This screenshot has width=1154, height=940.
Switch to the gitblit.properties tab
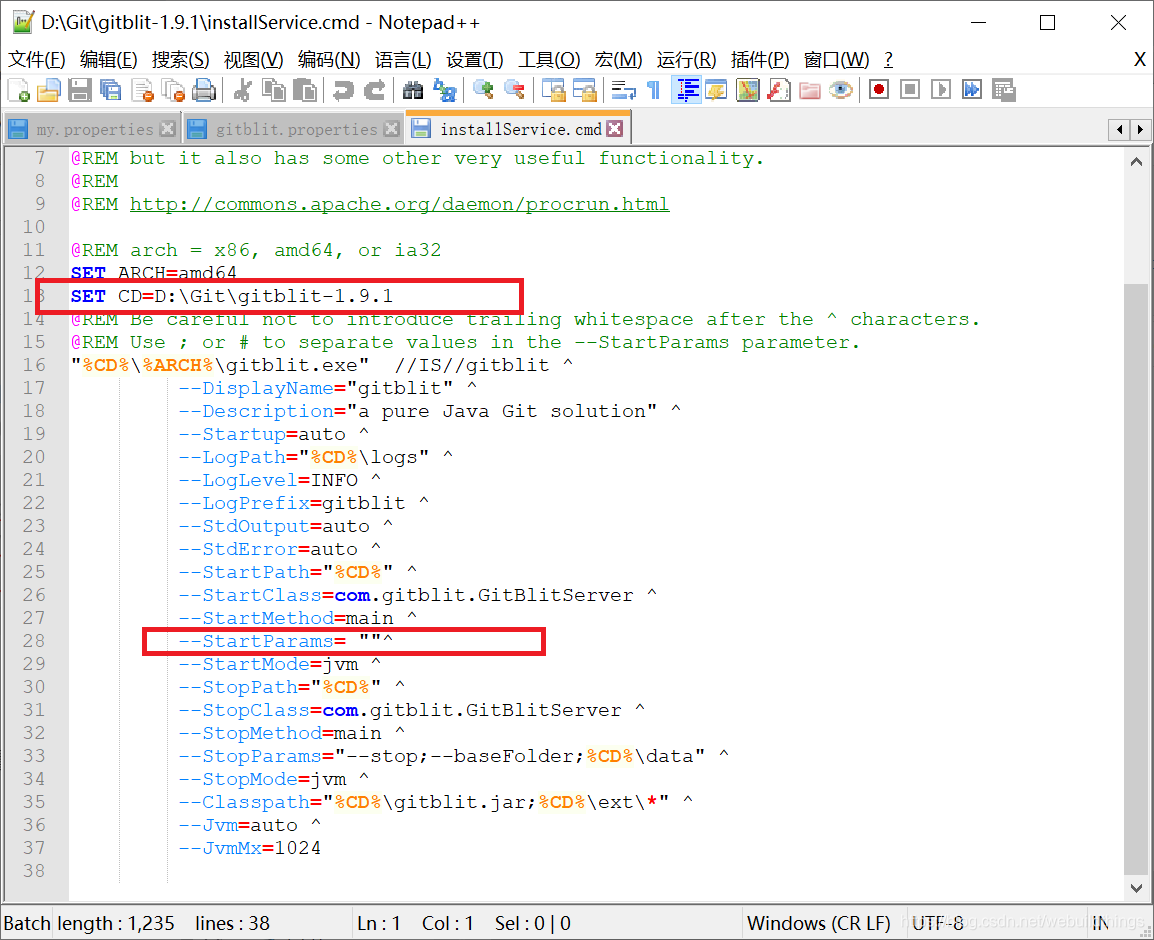click(294, 130)
